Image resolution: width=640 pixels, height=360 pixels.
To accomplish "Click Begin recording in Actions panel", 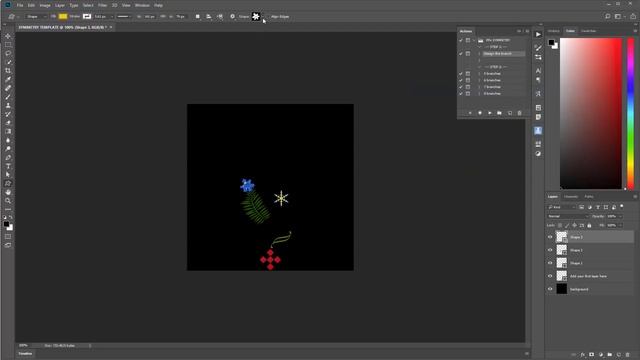I will point(480,113).
